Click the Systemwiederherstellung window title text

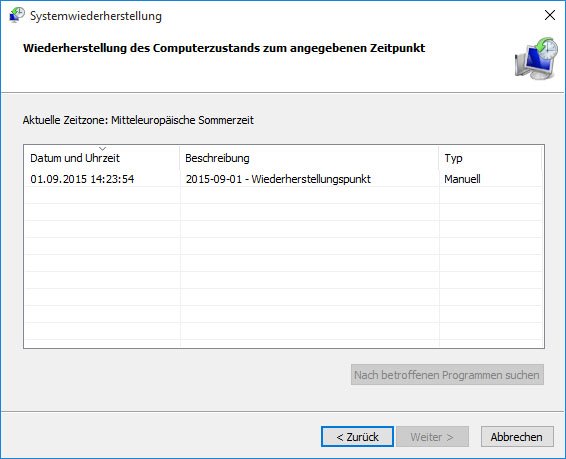(x=96, y=16)
